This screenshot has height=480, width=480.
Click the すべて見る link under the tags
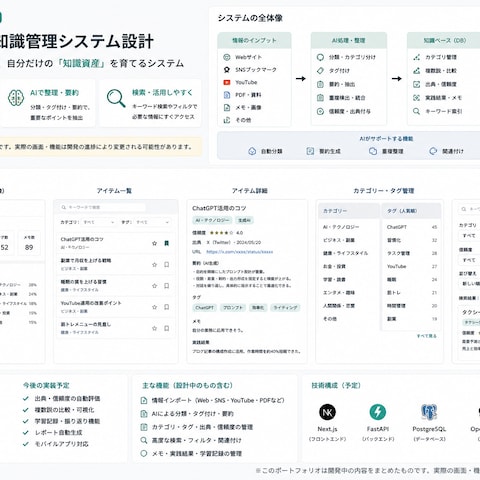pos(426,336)
